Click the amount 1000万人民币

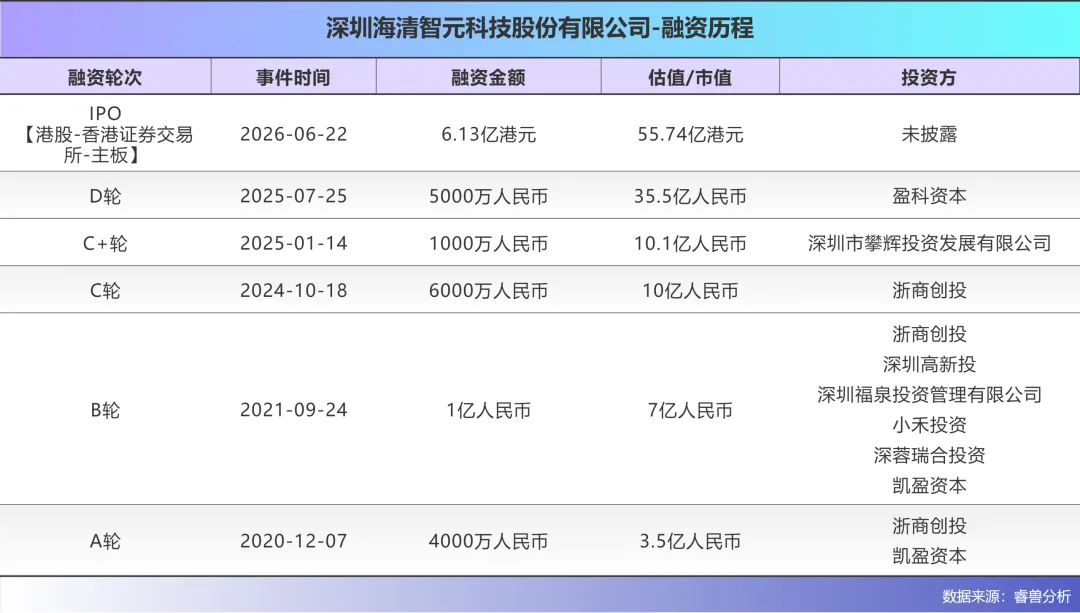(x=488, y=243)
